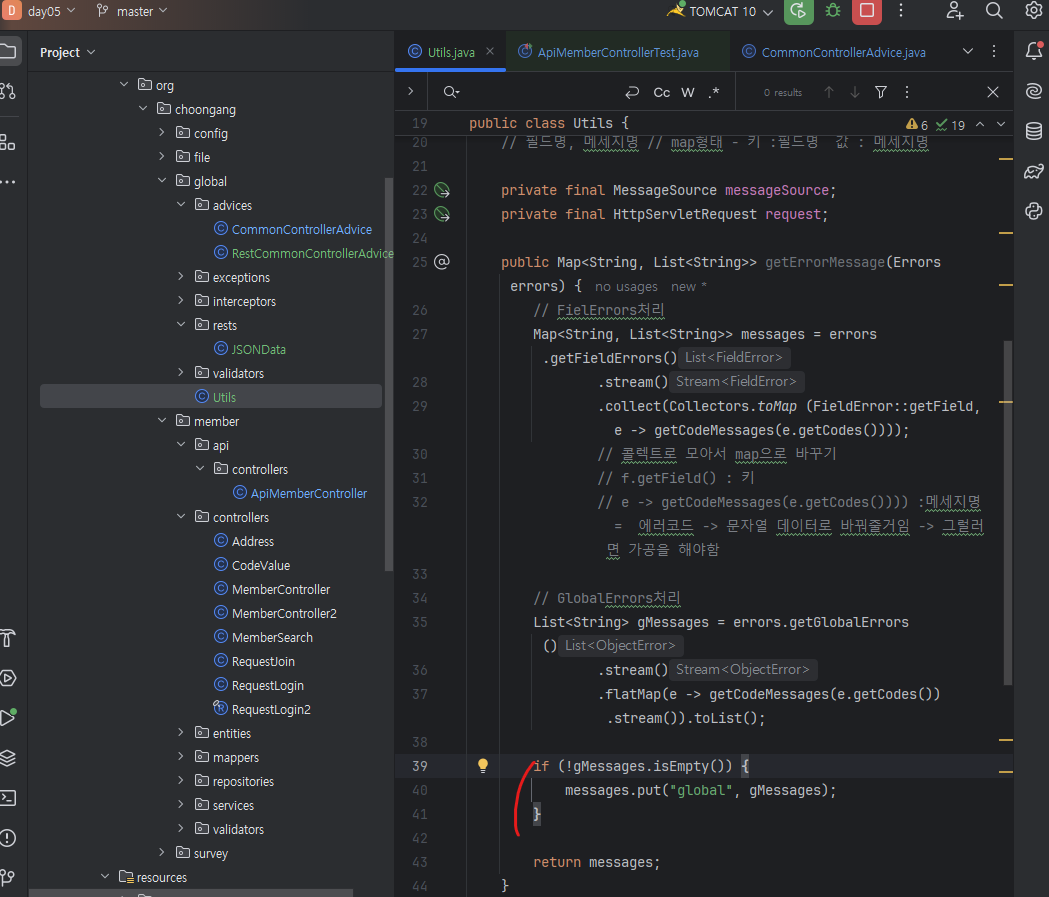
Task: Click the bean gutter icon on line 23
Action: (442, 215)
